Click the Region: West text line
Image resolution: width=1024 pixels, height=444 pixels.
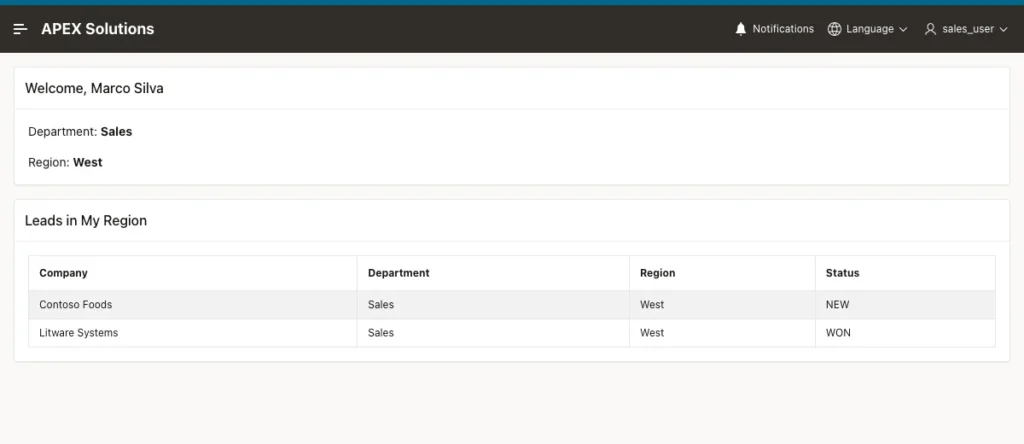(65, 163)
